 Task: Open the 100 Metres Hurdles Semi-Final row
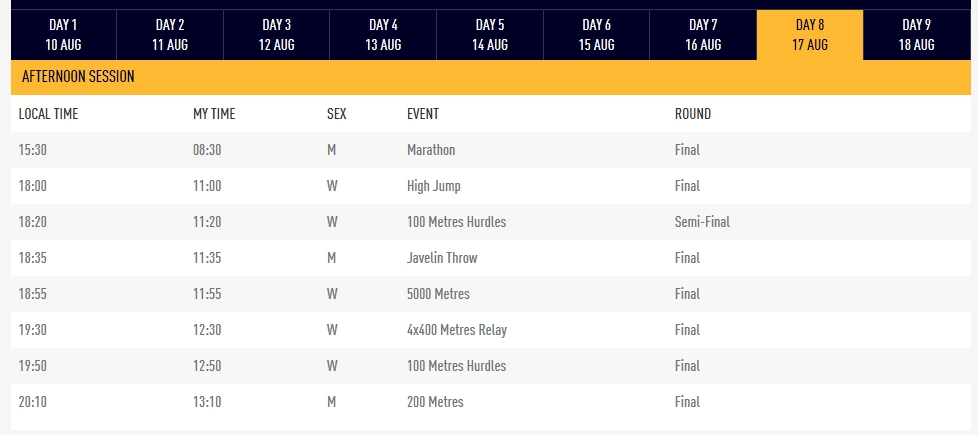(491, 222)
